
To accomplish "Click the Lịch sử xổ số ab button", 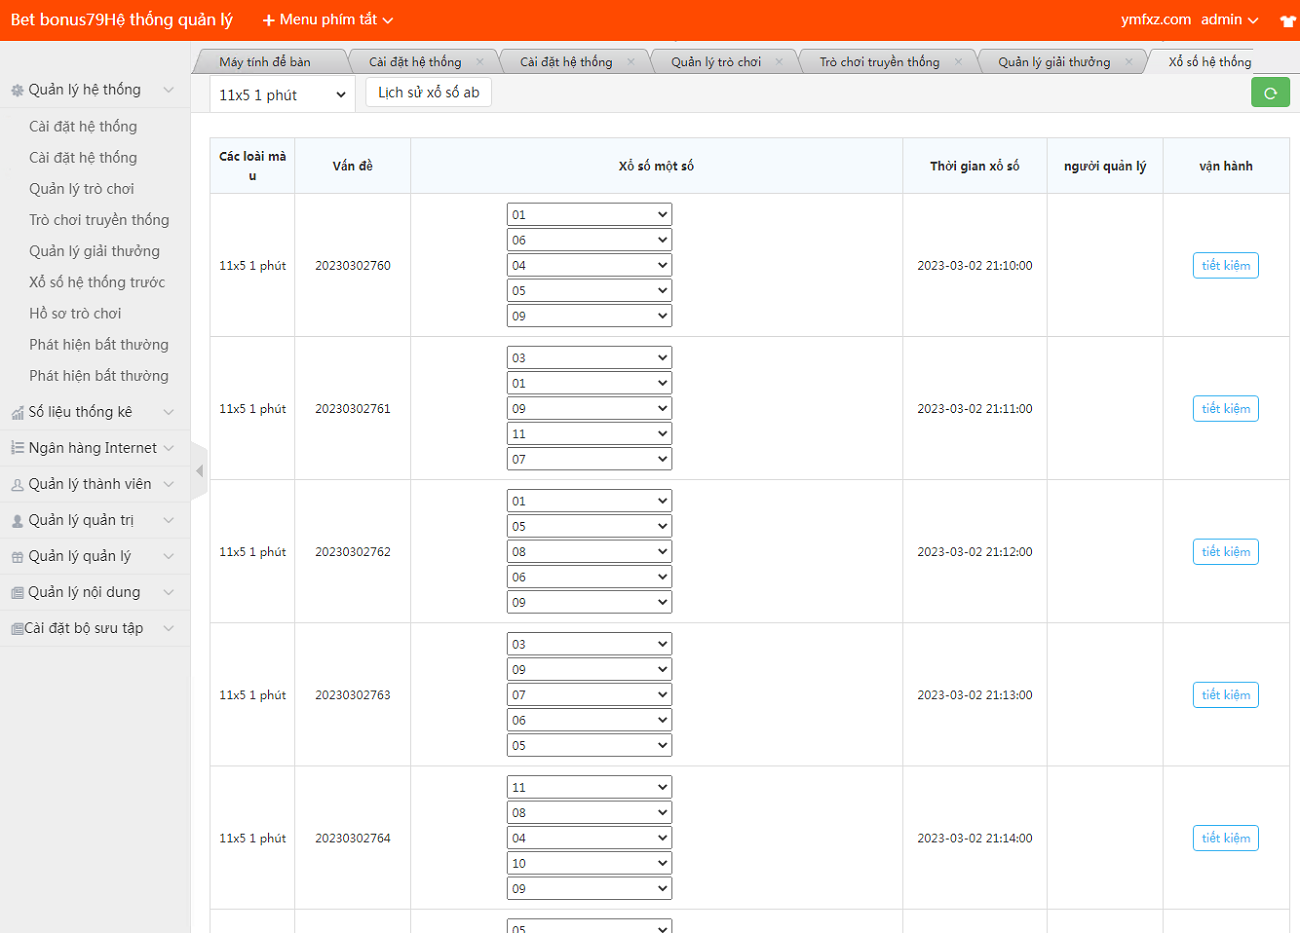I will coord(428,92).
